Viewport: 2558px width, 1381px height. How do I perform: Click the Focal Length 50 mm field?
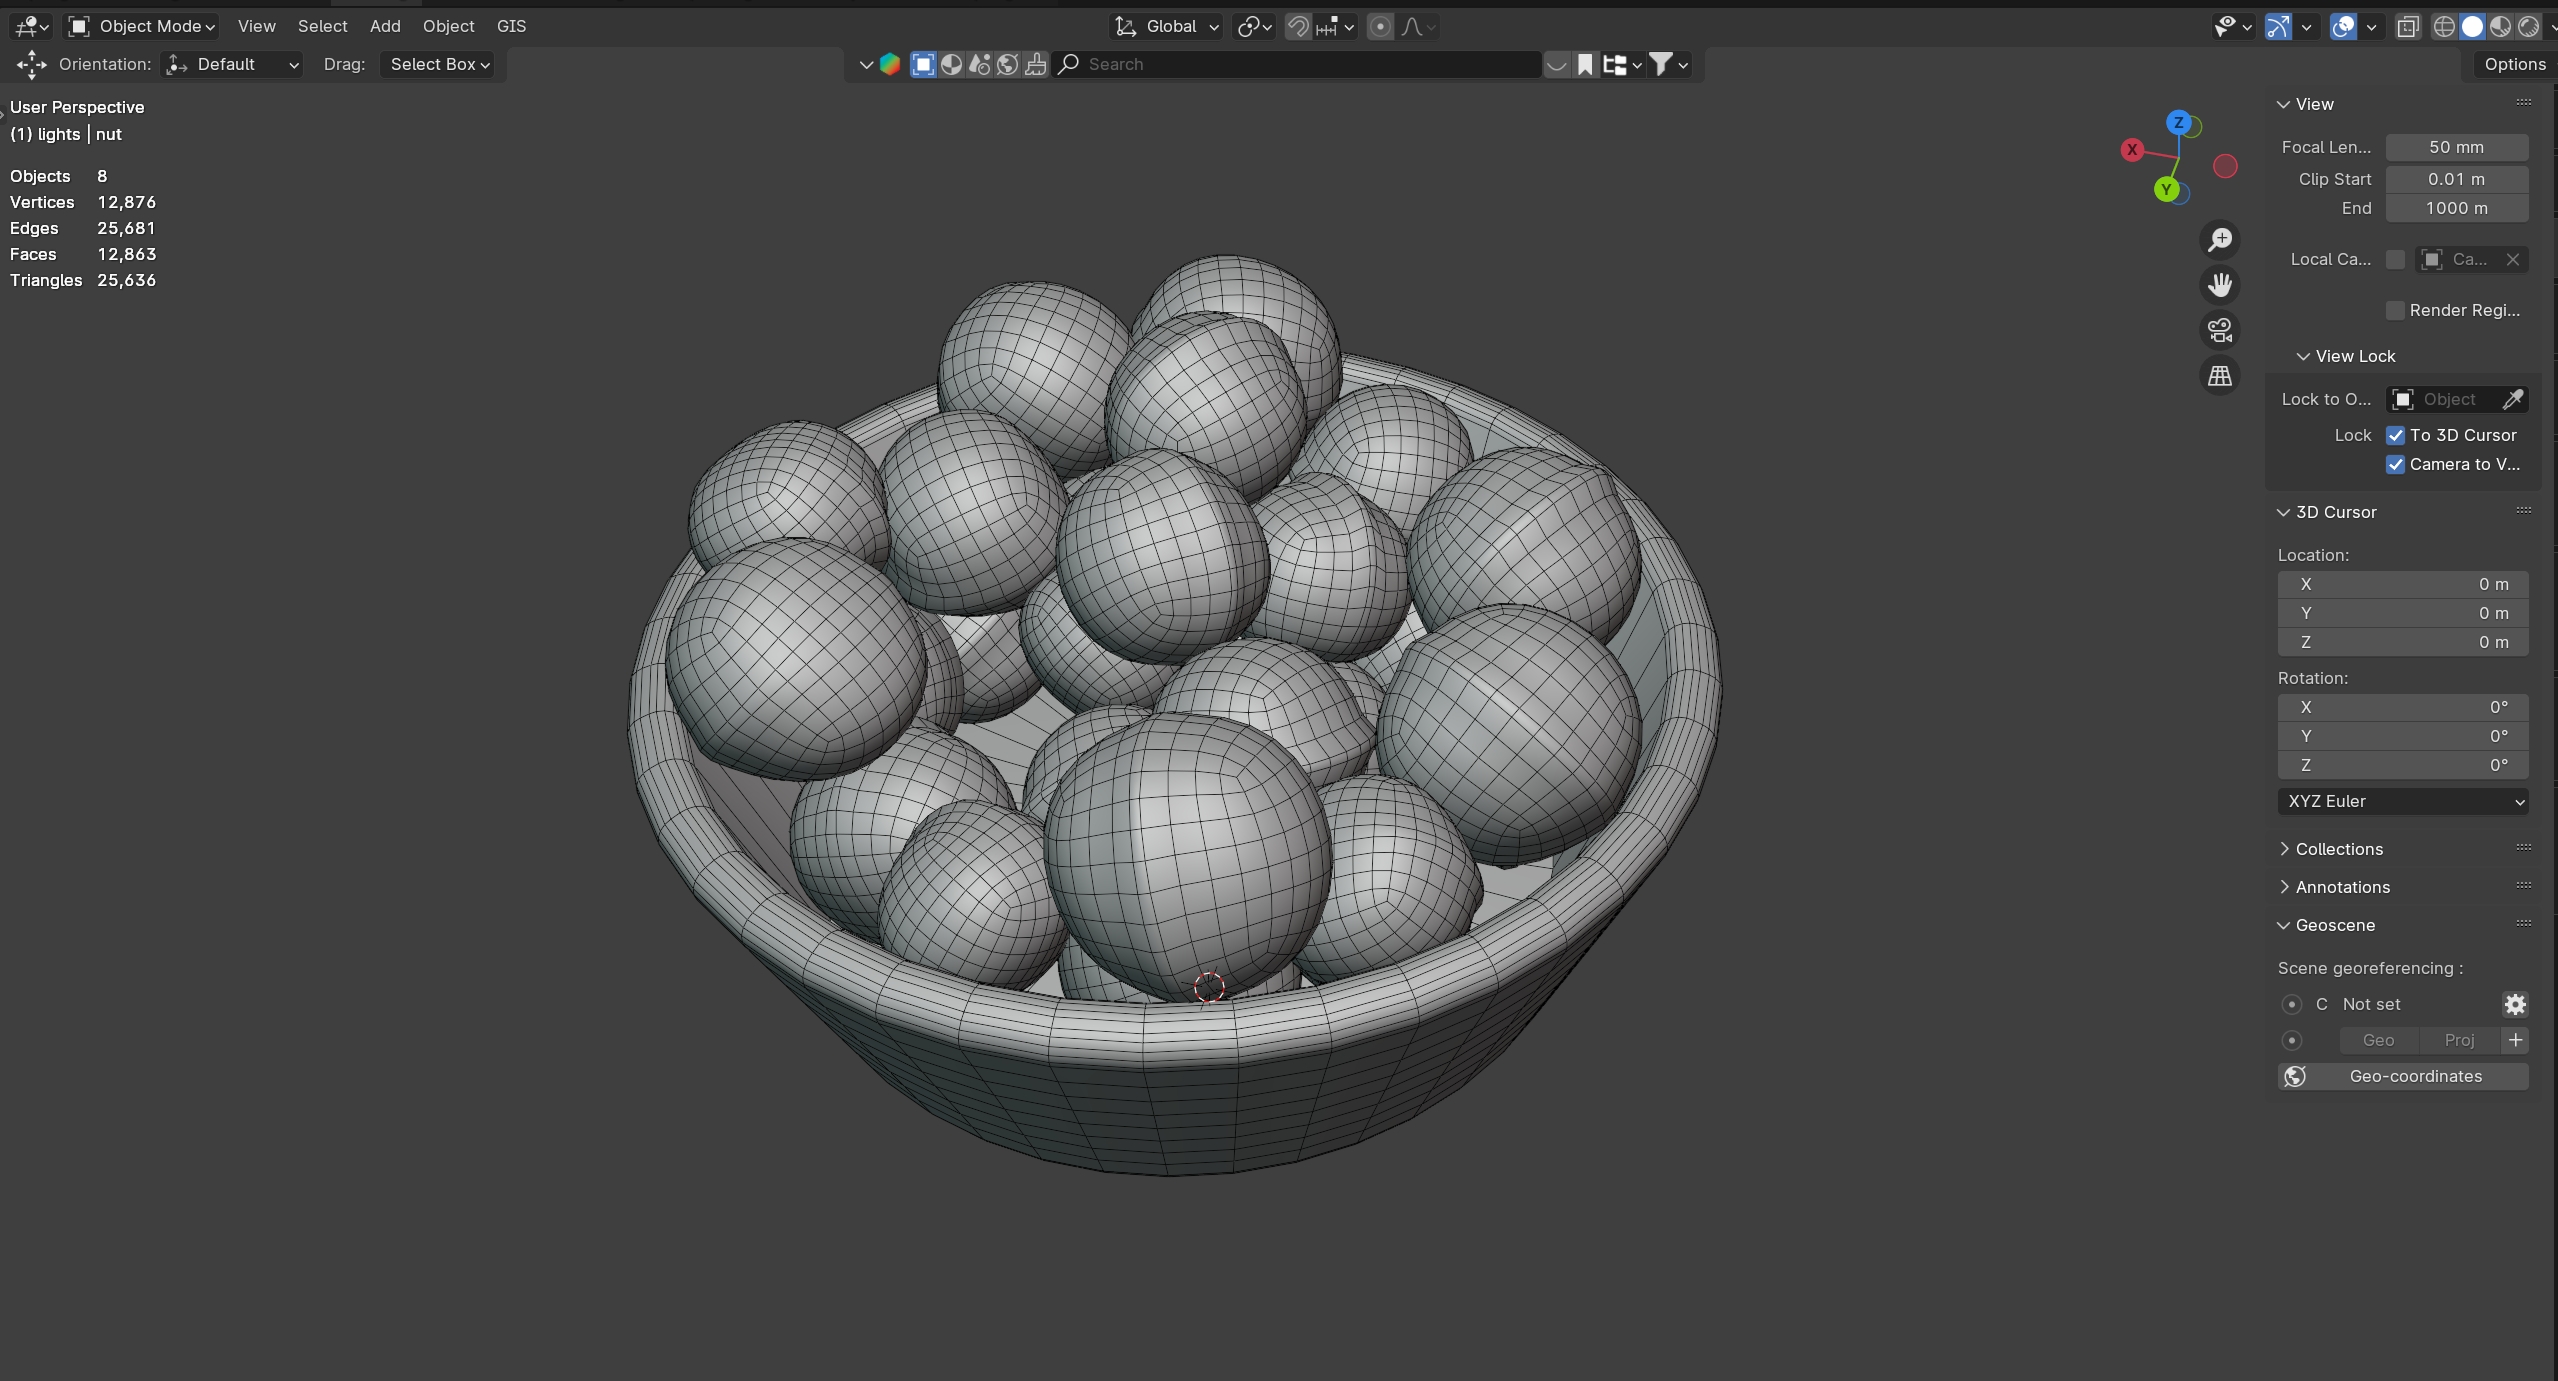[2456, 147]
